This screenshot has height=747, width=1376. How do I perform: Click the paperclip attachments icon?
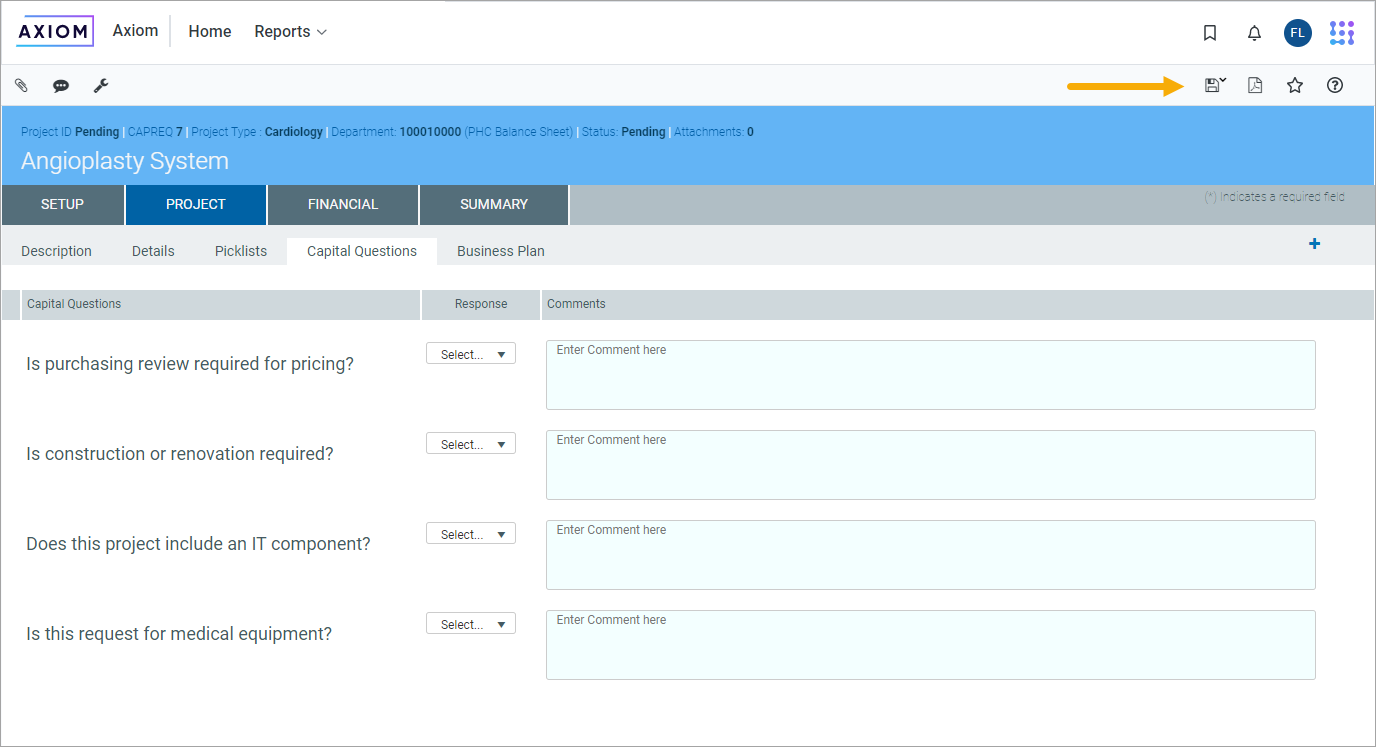tap(21, 86)
